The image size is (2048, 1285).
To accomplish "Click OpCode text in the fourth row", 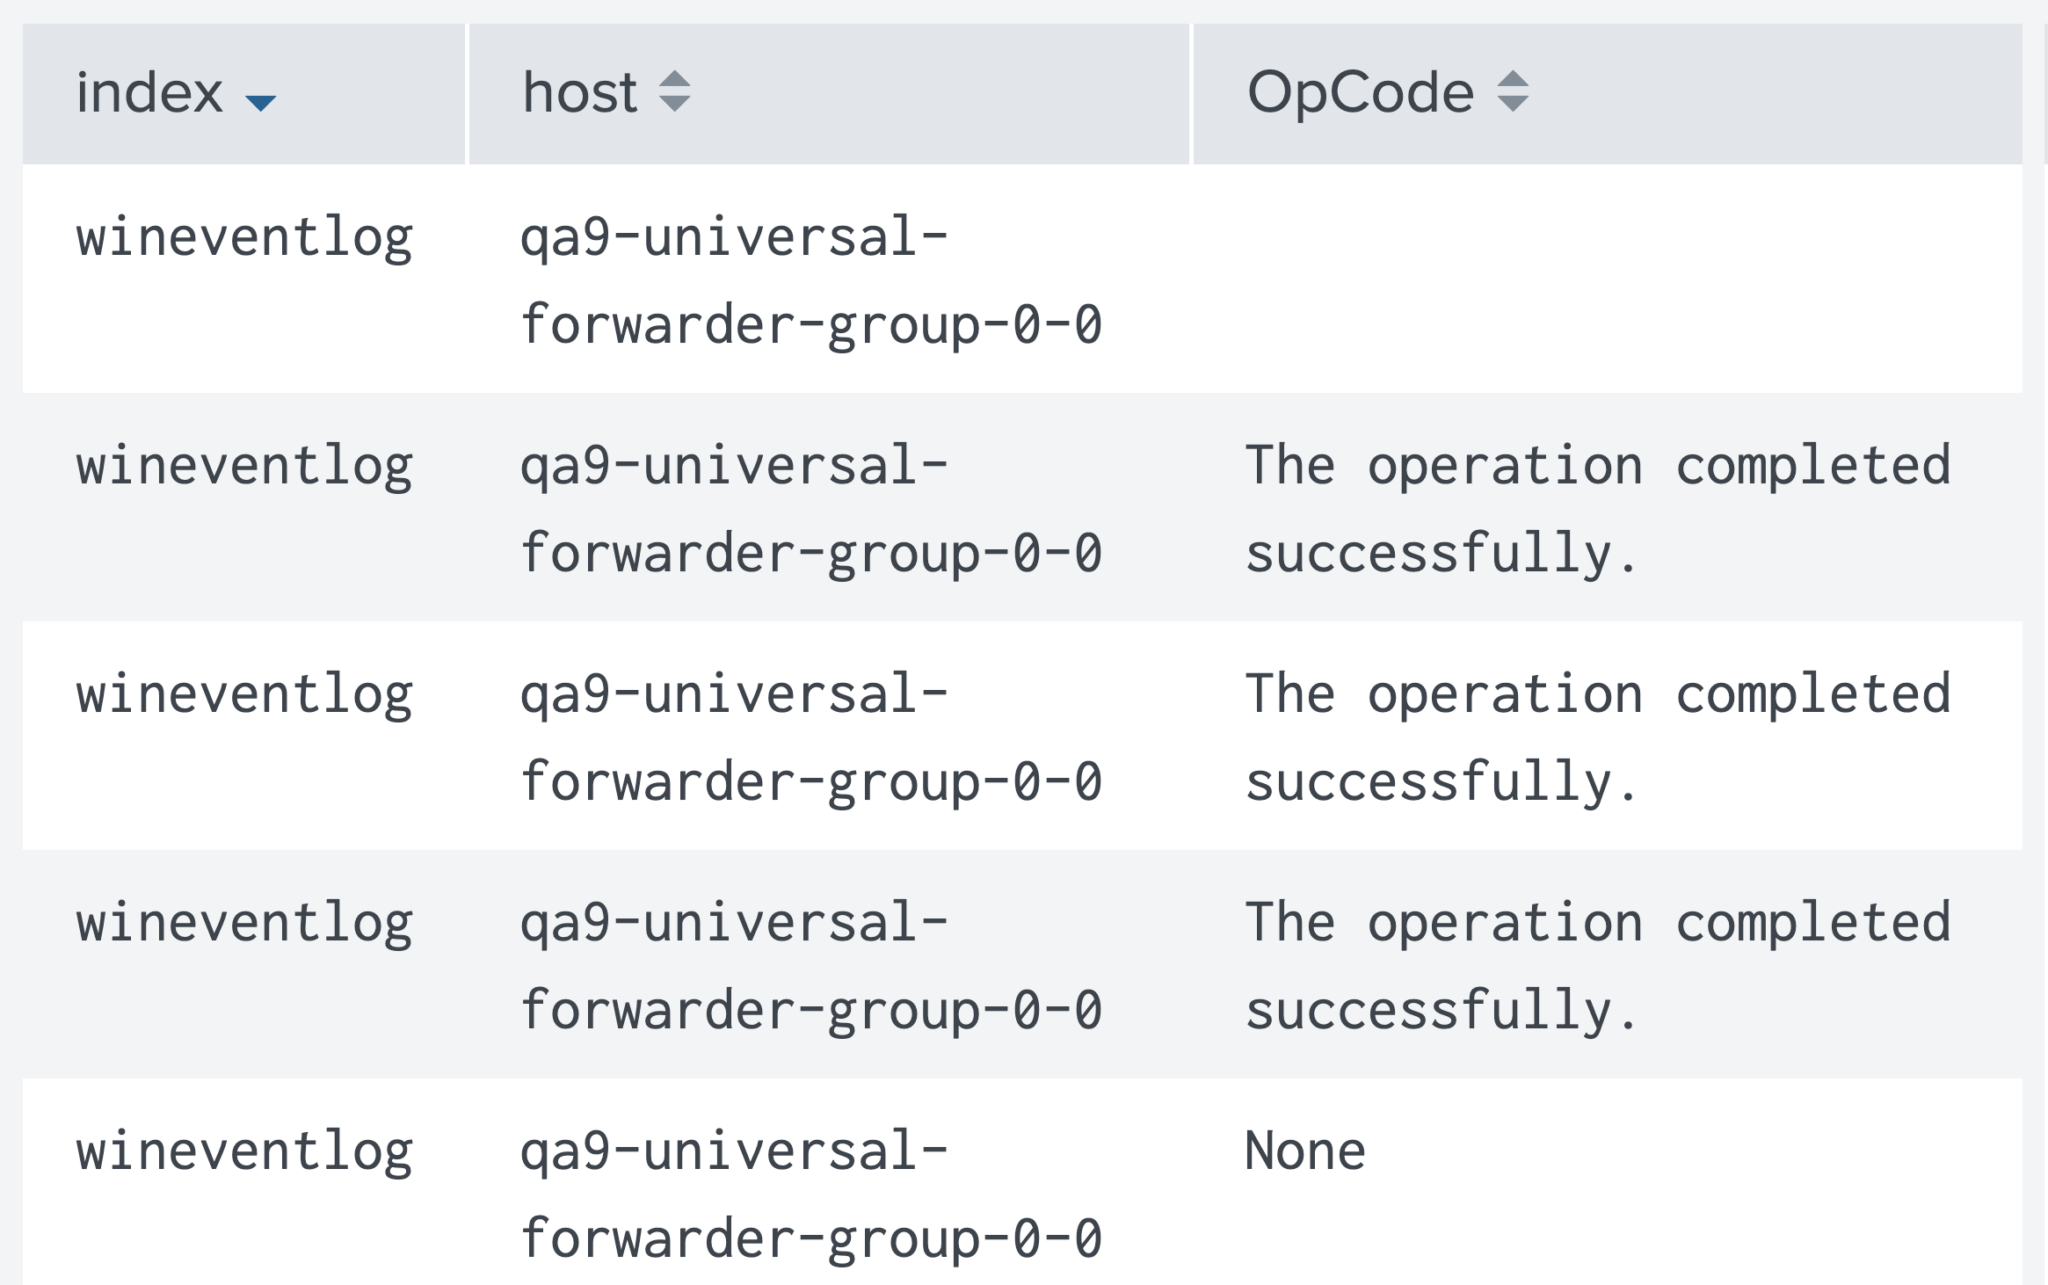I will [1598, 967].
